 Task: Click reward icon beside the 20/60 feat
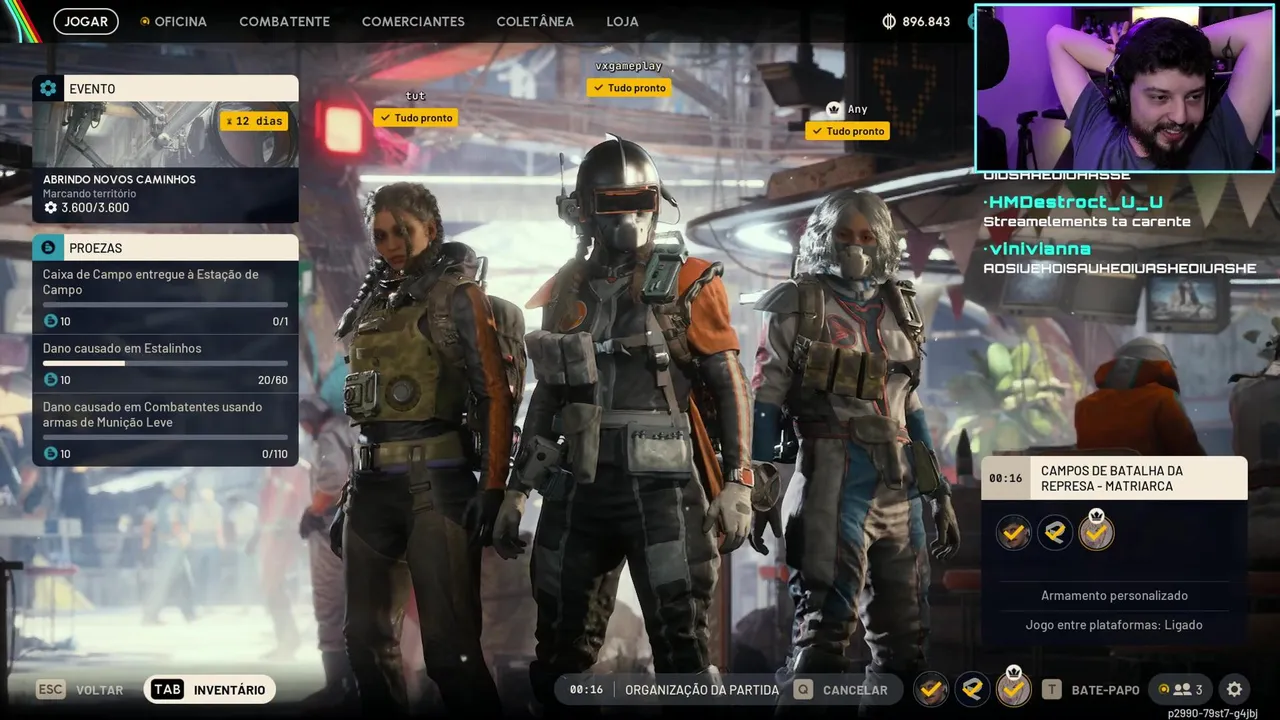51,380
